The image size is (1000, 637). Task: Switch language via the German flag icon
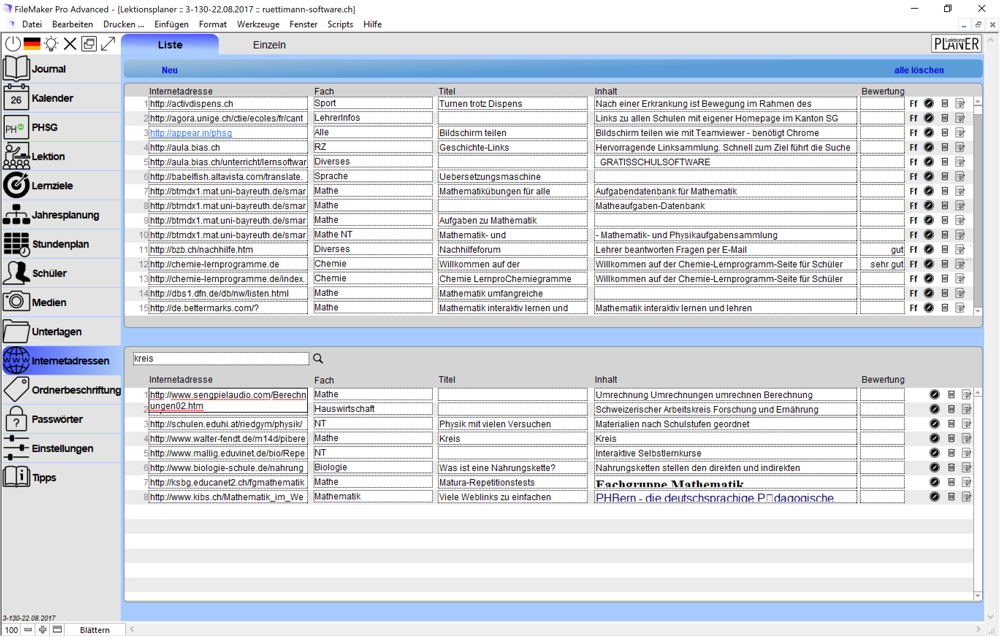pyautogui.click(x=32, y=43)
